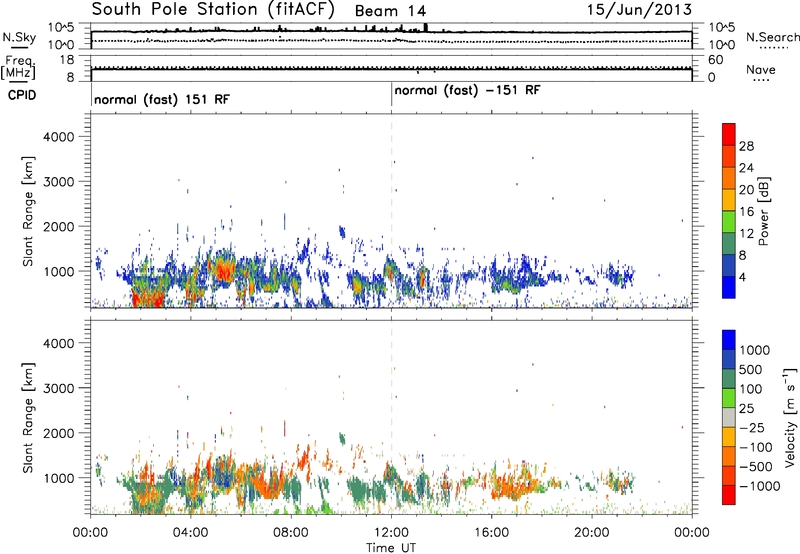Pick the bright blue bottom segment of the Power color bar
Viewport: 800px width, 554px height.
tap(729, 287)
